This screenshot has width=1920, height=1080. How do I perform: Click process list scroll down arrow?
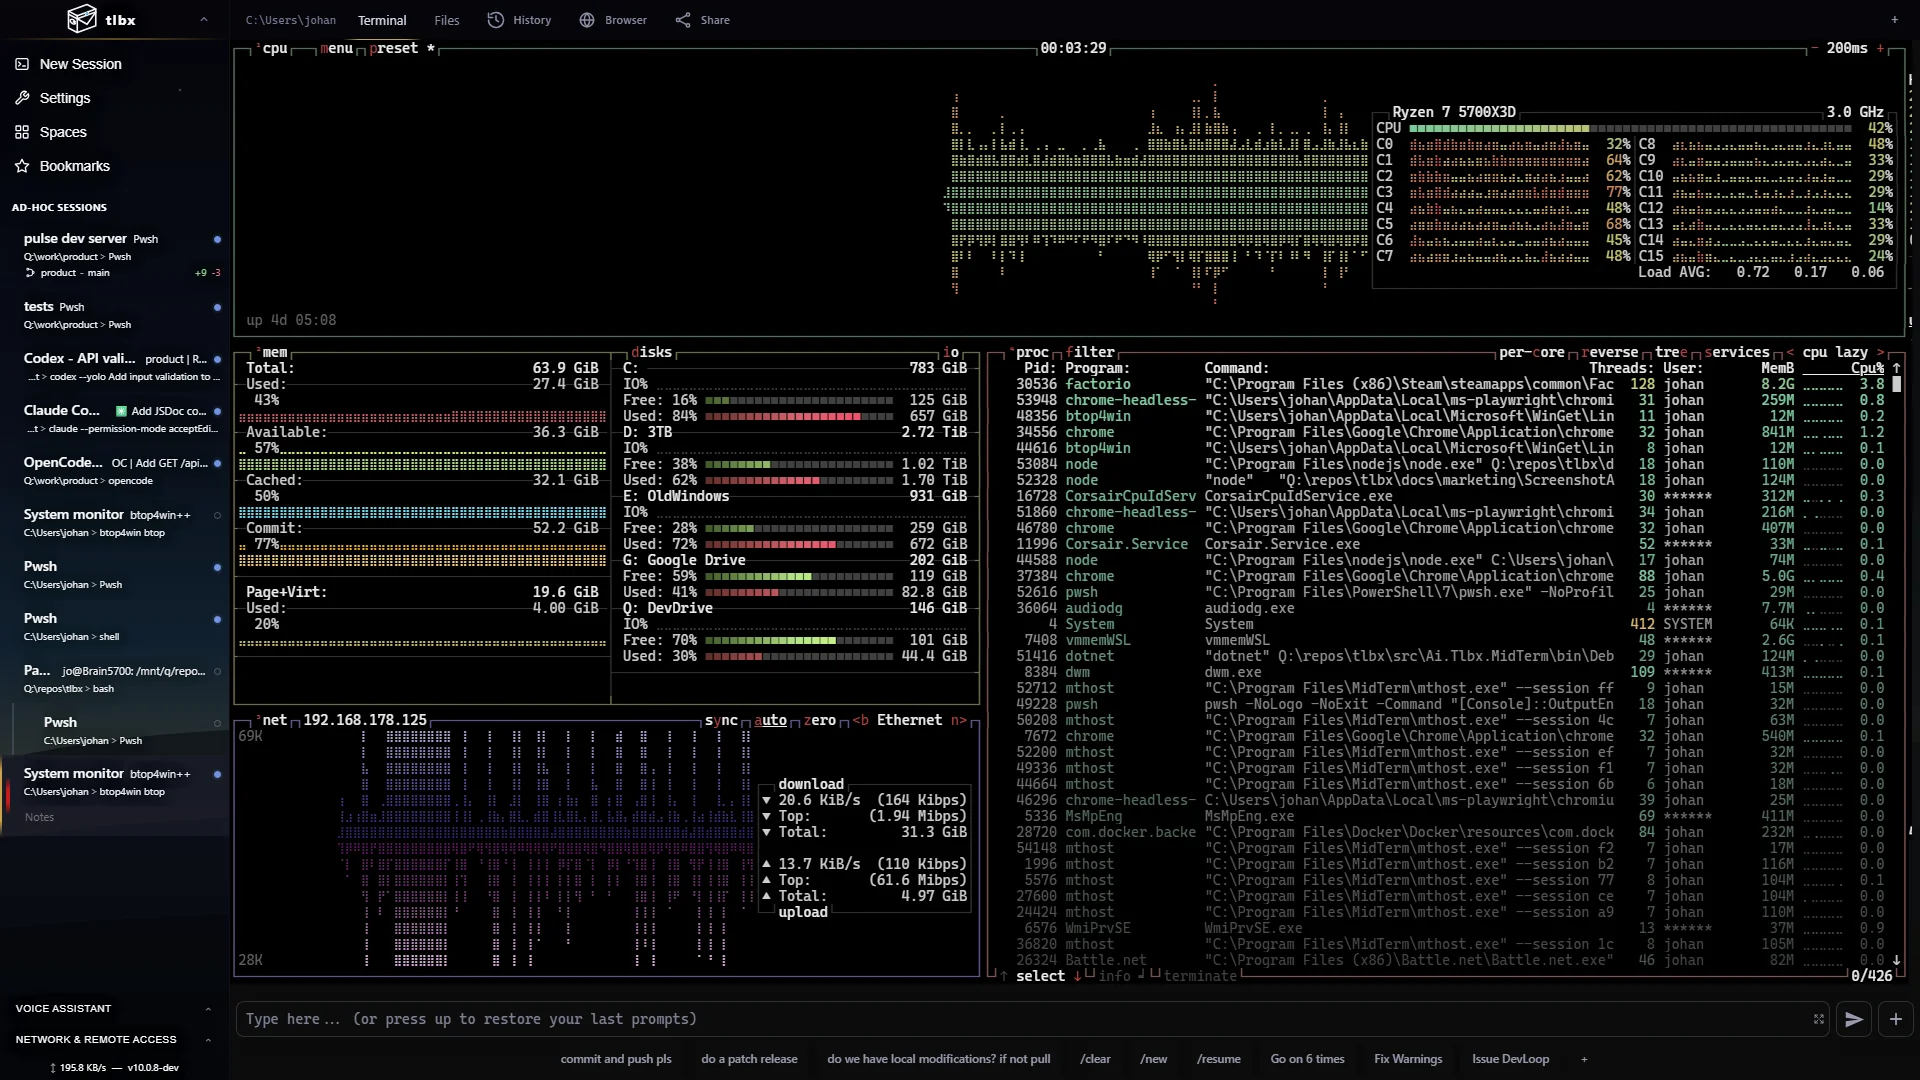coord(1896,960)
